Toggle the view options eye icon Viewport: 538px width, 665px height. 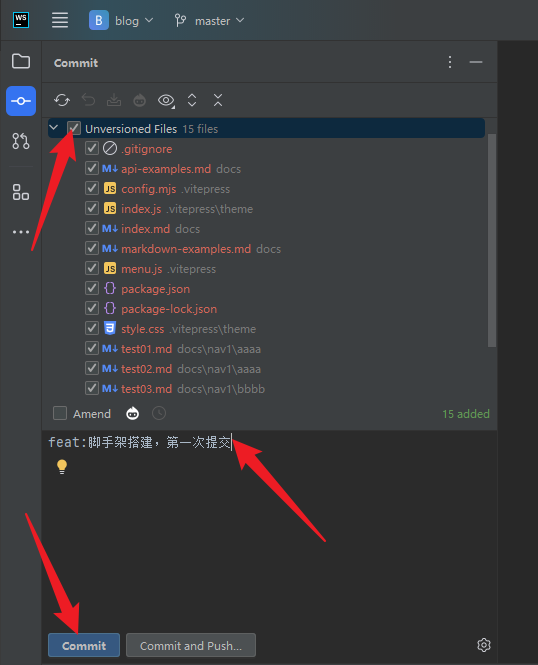pos(166,101)
